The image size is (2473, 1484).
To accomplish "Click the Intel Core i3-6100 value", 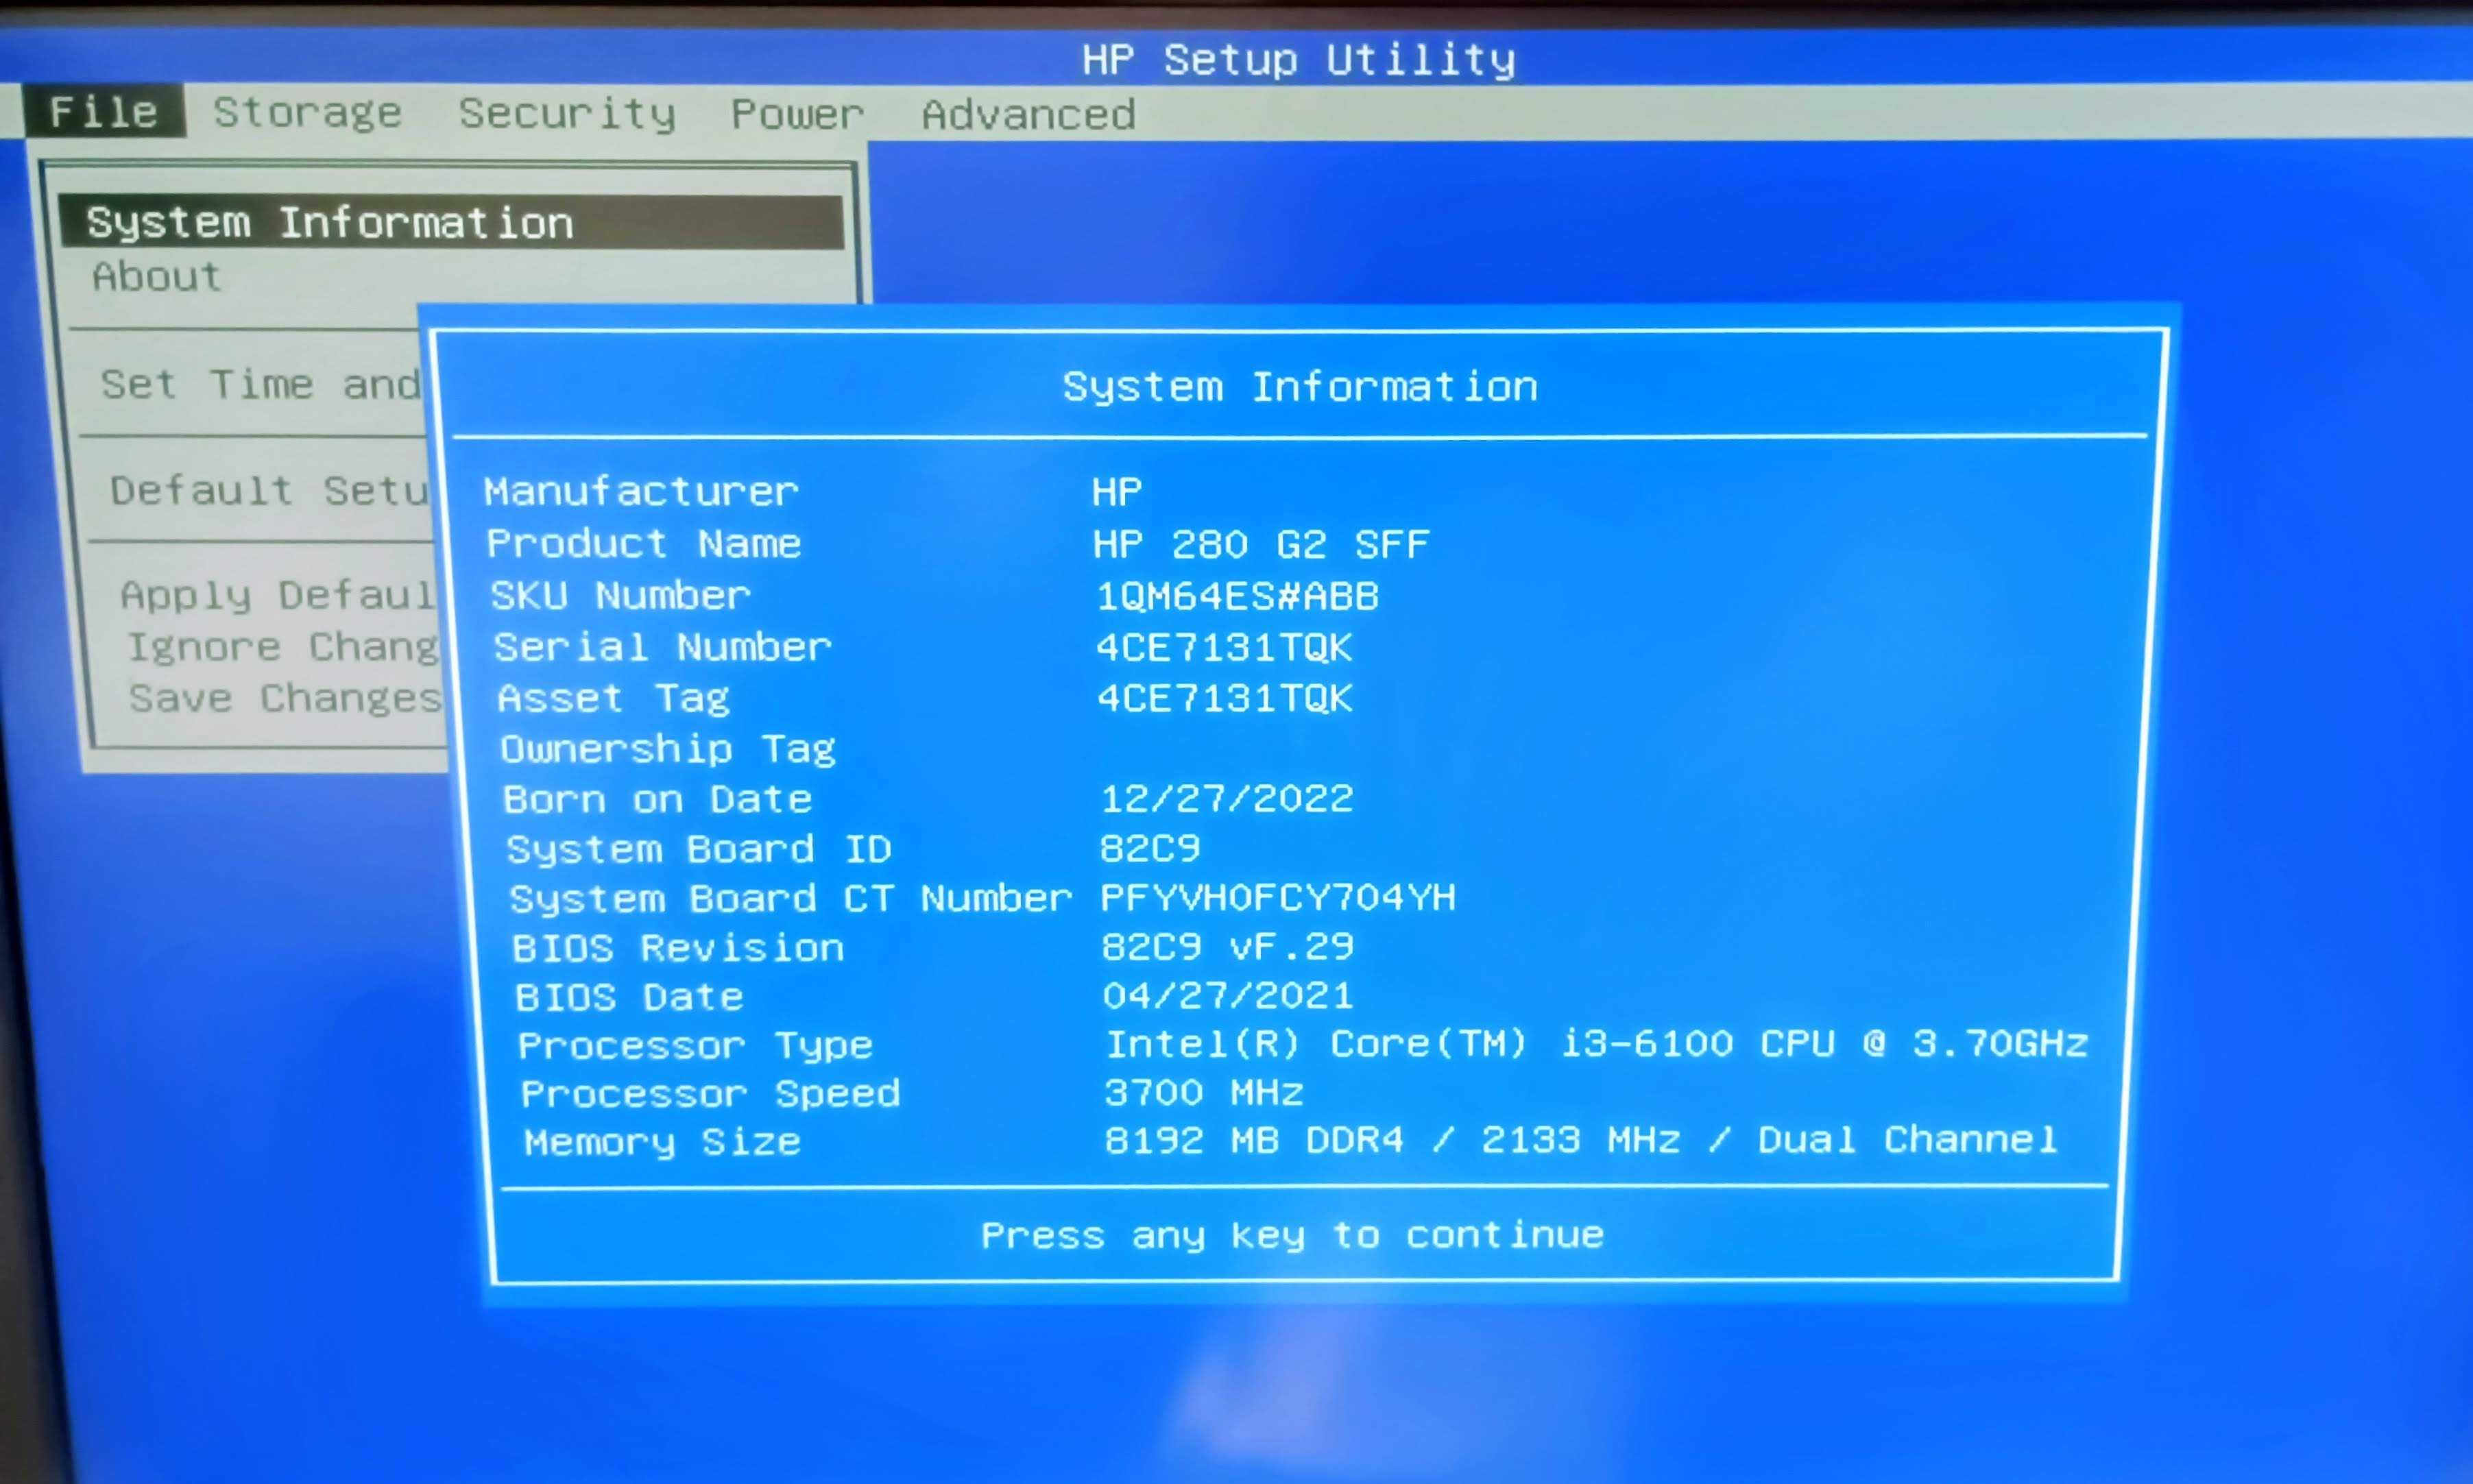I will 1597,1043.
